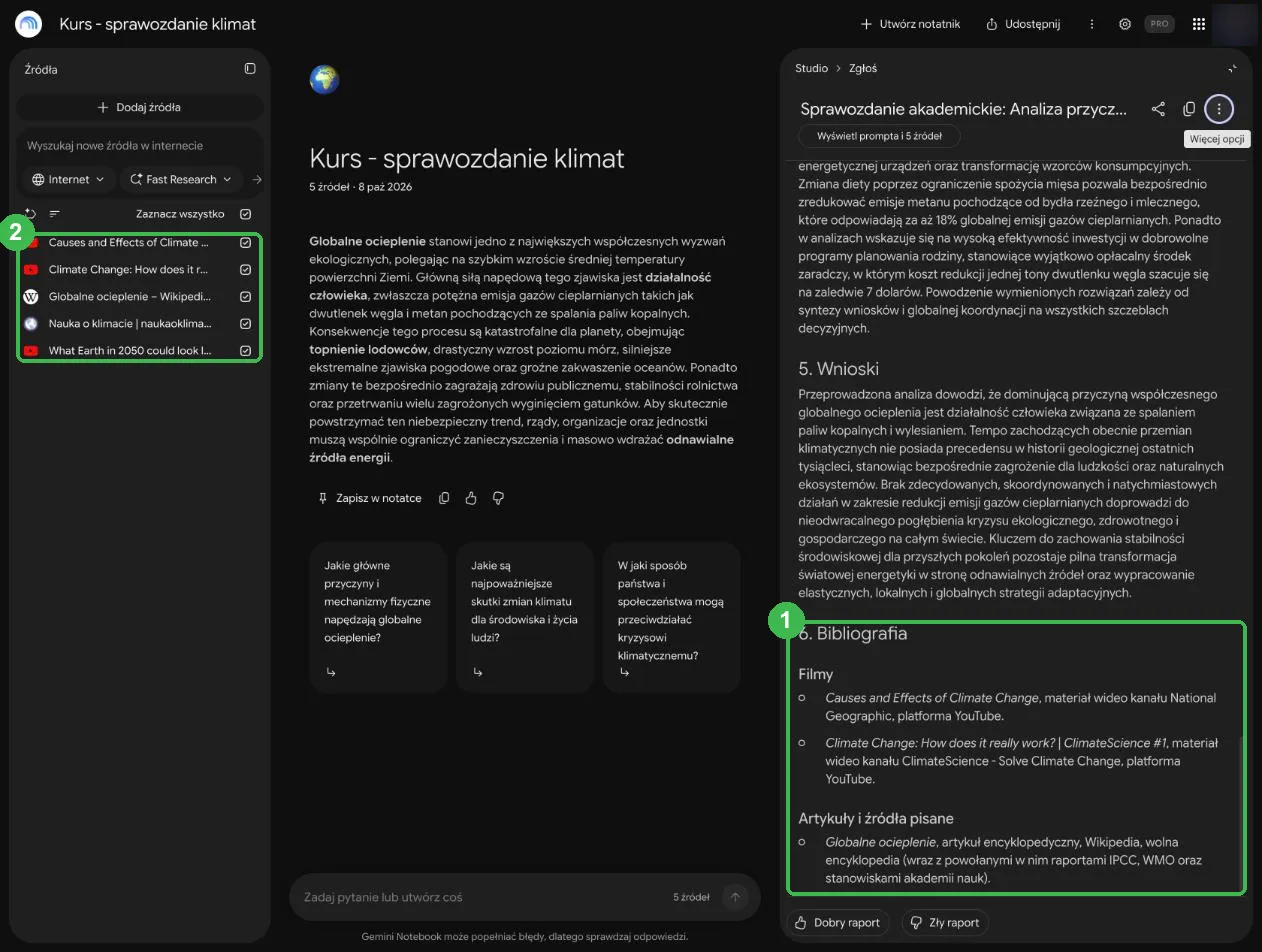Screen dimensions: 1262x952
Task: Open the settings gear
Action: (x=1125, y=24)
